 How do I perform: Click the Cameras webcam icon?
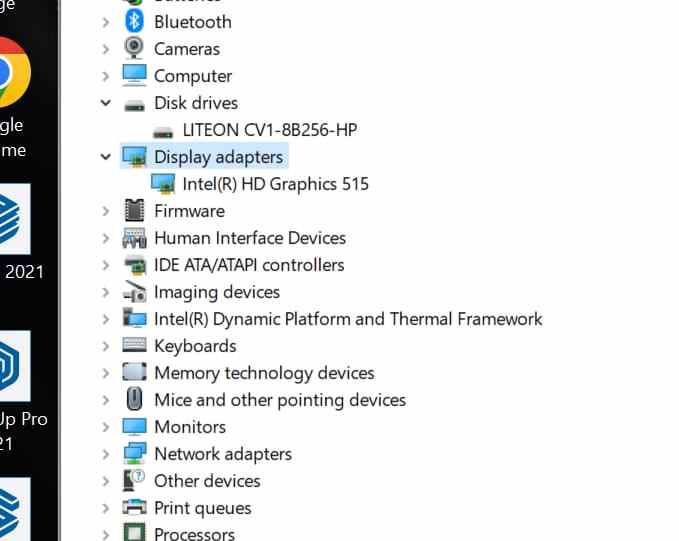tap(134, 48)
